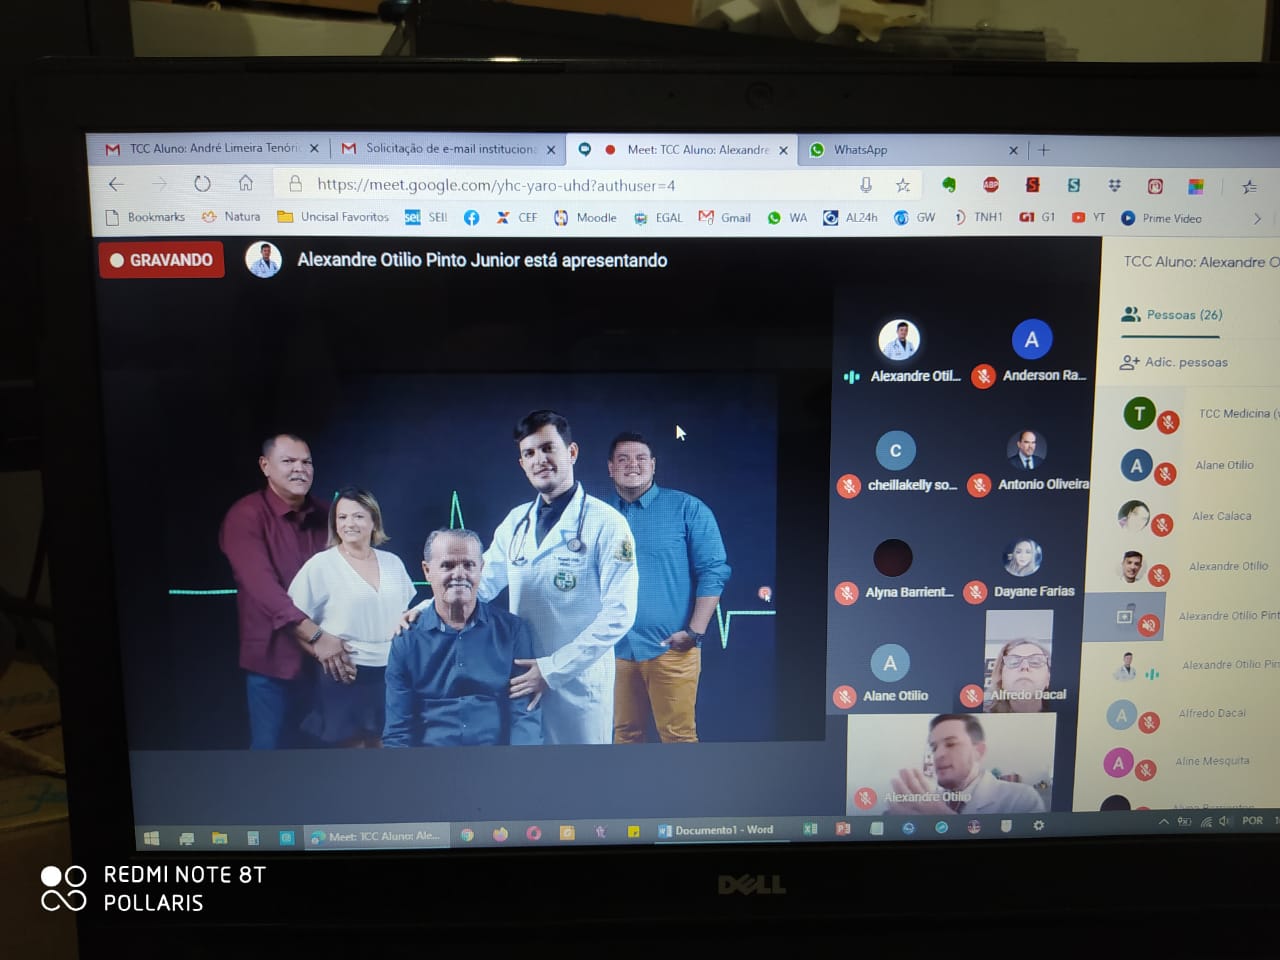Go back using browser back arrow
Image resolution: width=1280 pixels, height=960 pixels.
click(x=116, y=184)
